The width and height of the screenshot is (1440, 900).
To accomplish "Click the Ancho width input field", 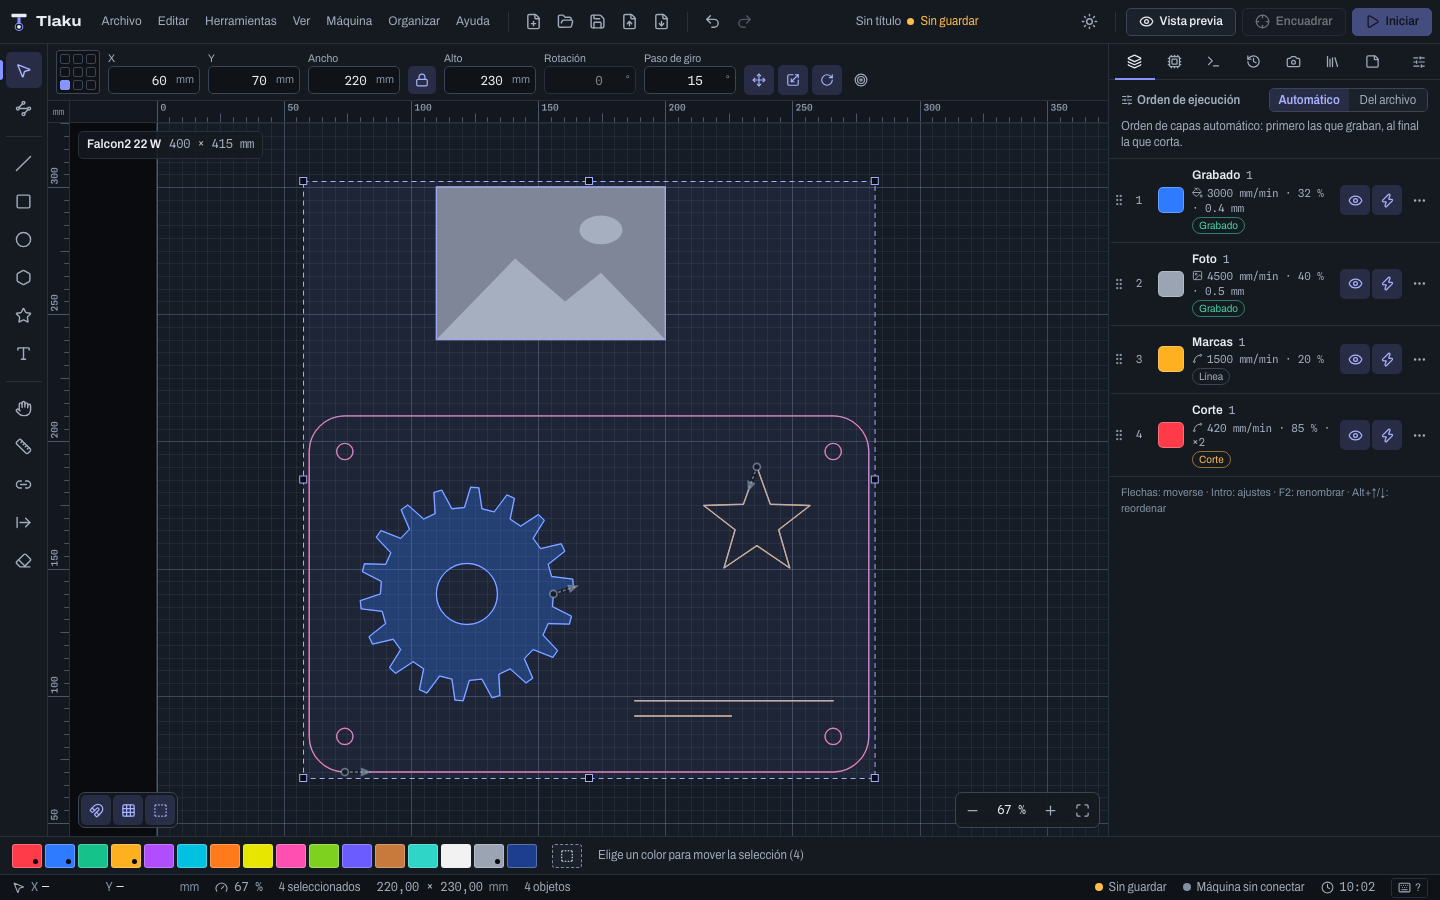I will click(x=354, y=80).
